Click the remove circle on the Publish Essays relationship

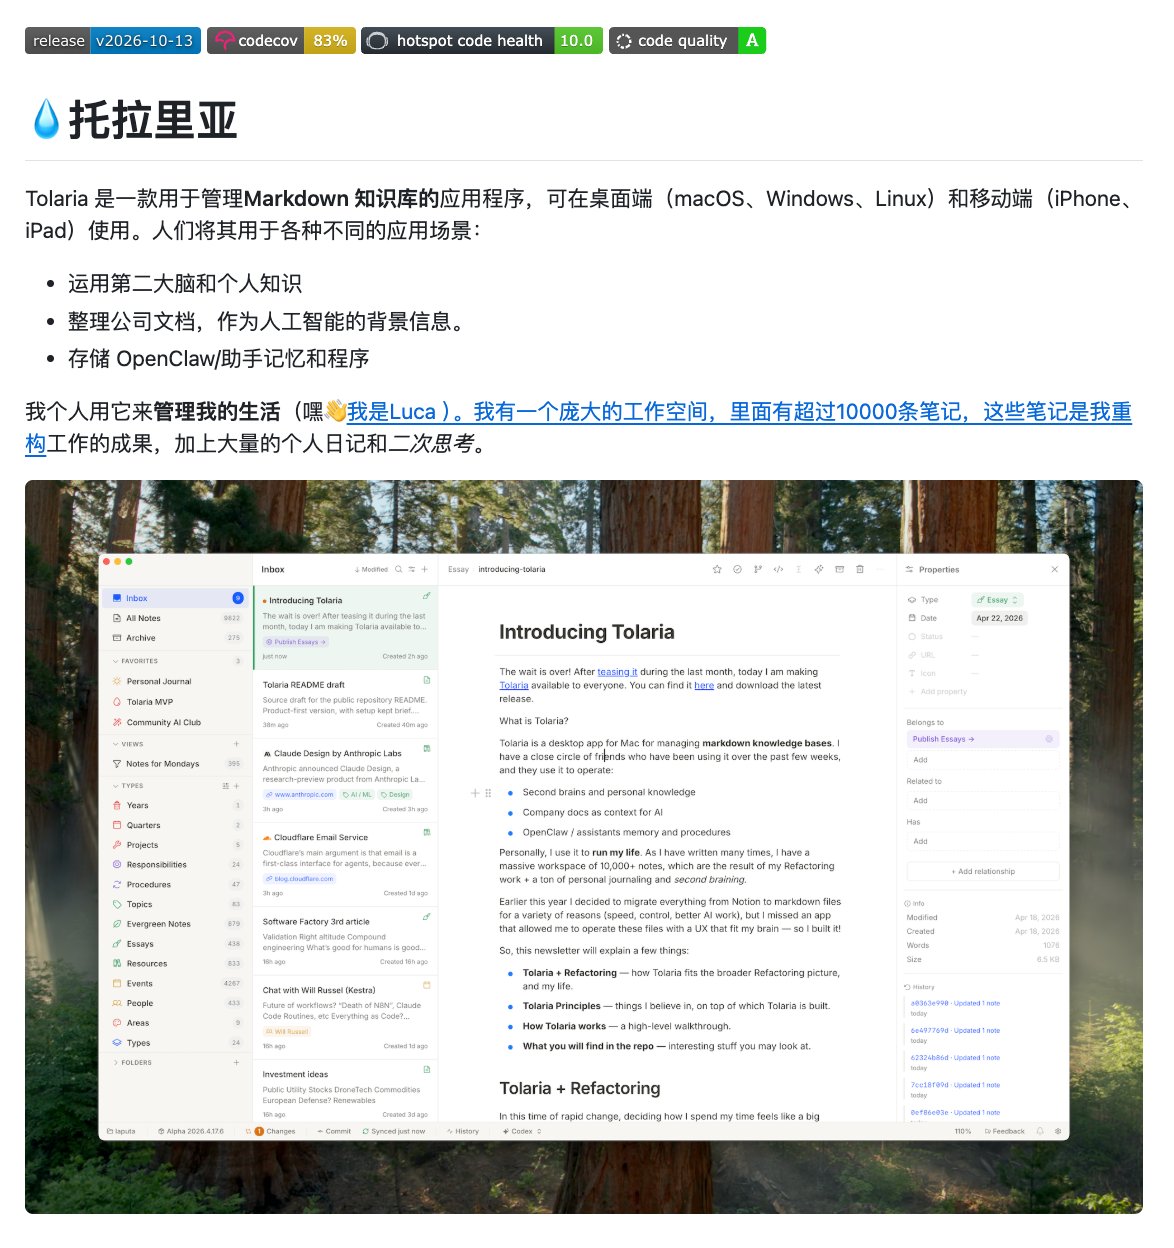tap(1049, 739)
